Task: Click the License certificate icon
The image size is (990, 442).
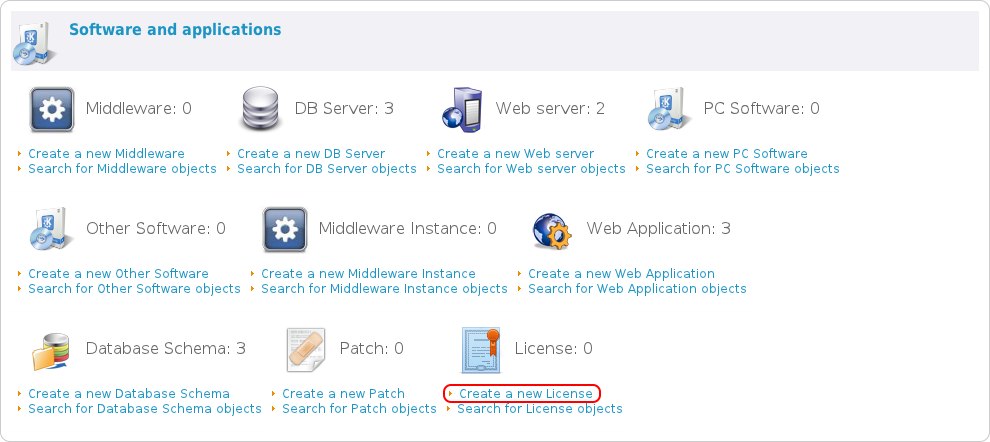Action: (x=481, y=350)
